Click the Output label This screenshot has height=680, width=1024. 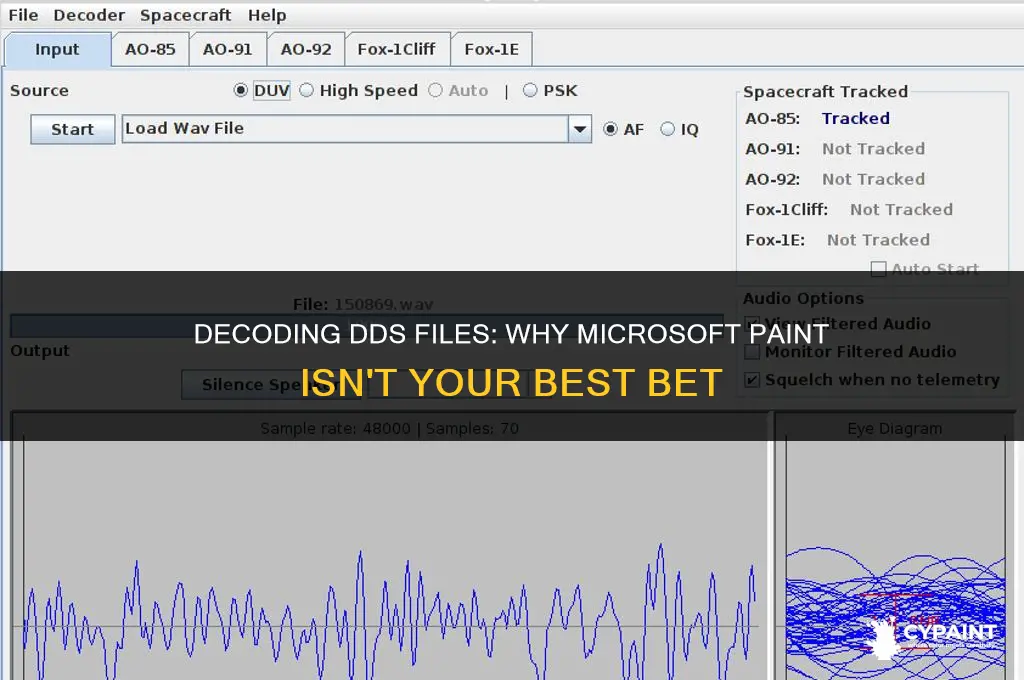pyautogui.click(x=40, y=351)
